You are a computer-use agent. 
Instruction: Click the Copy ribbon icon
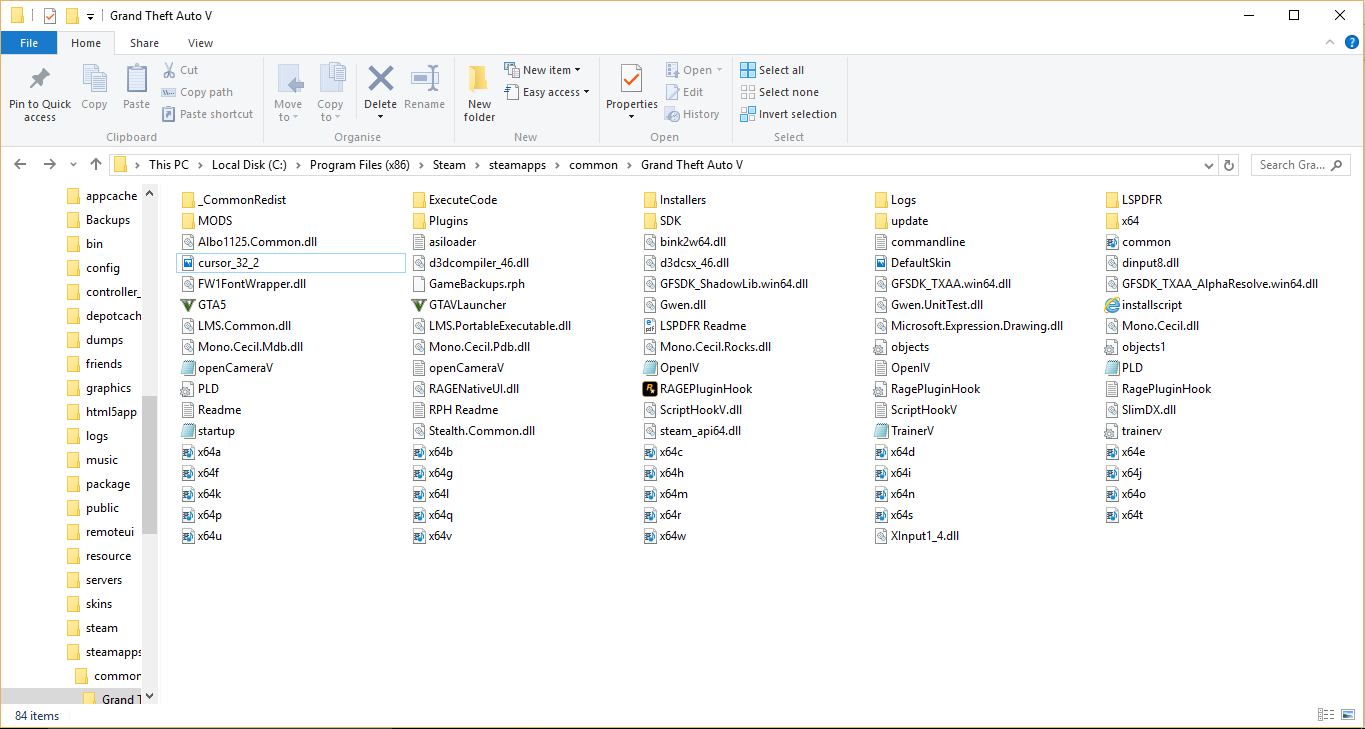point(94,78)
